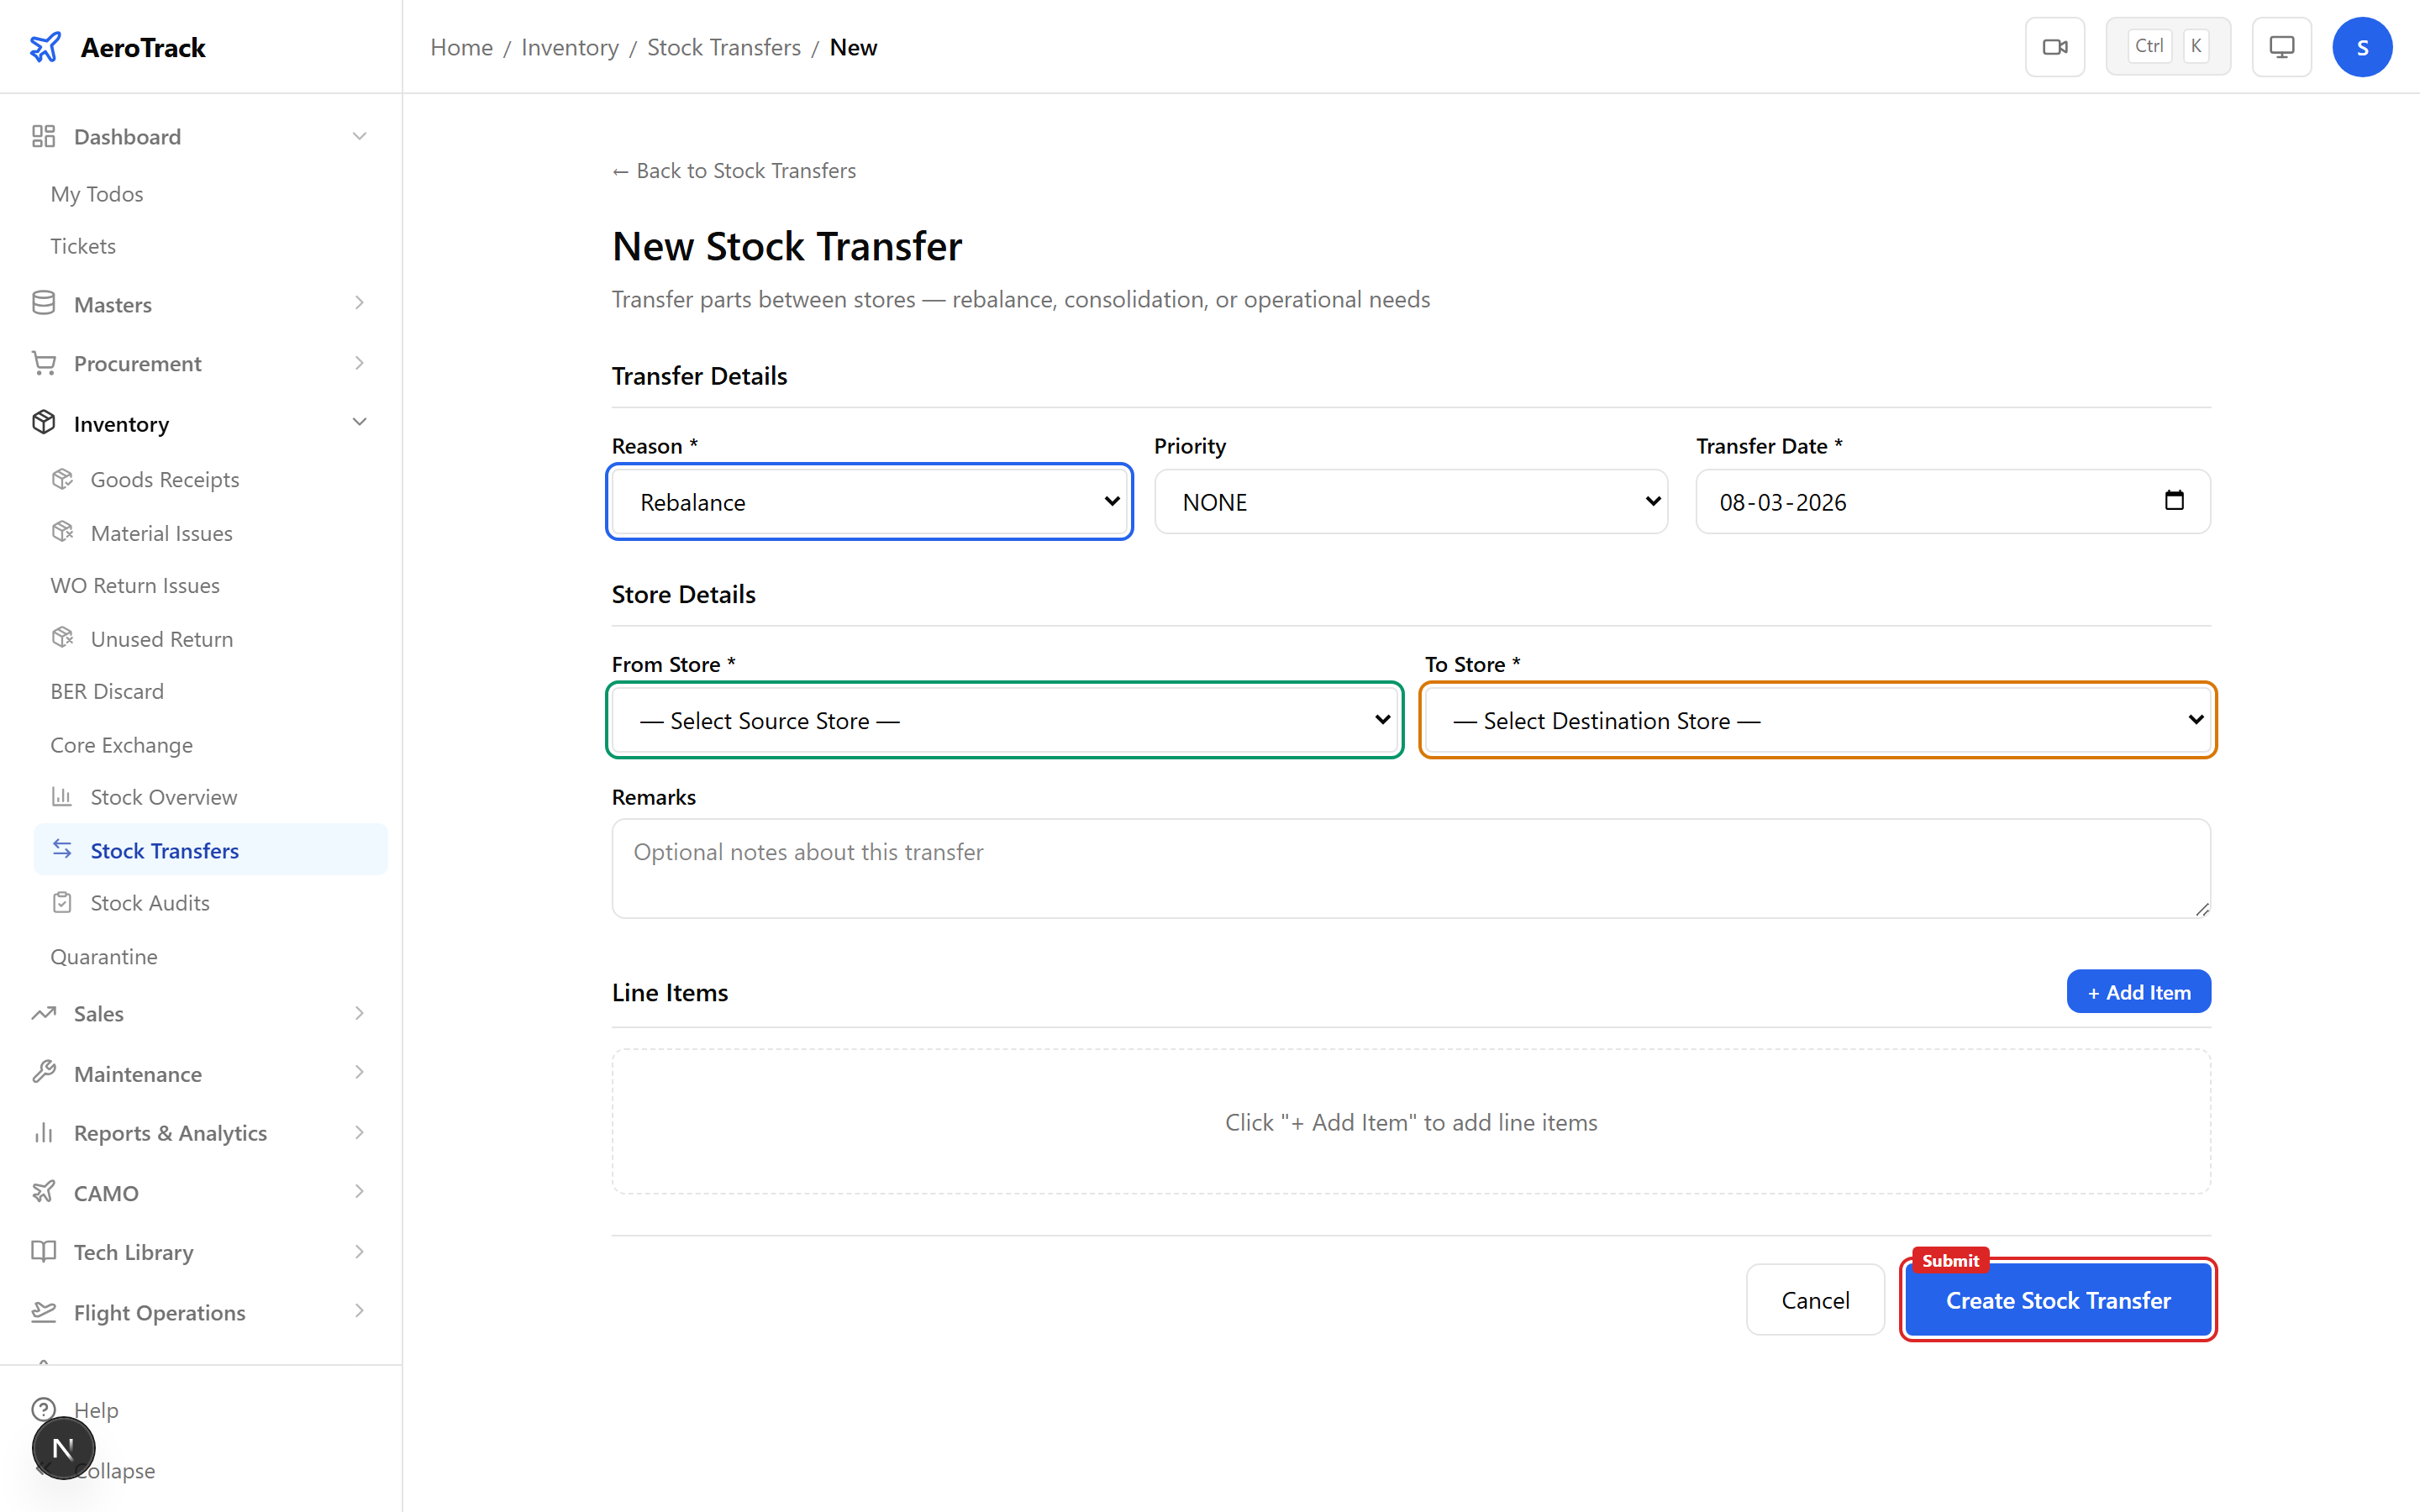Screen dimensions: 2420x1512
Task: Click the video recording icon in top bar
Action: tap(2055, 46)
